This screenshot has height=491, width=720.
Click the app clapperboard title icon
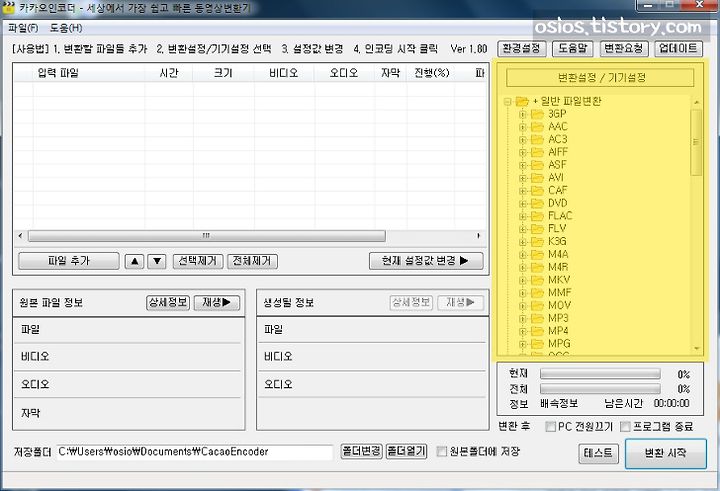pos(9,7)
